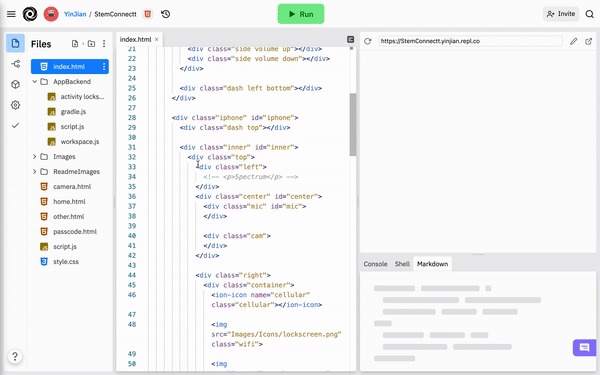Open preview in a new tab
This screenshot has width=600, height=375.
(x=589, y=41)
